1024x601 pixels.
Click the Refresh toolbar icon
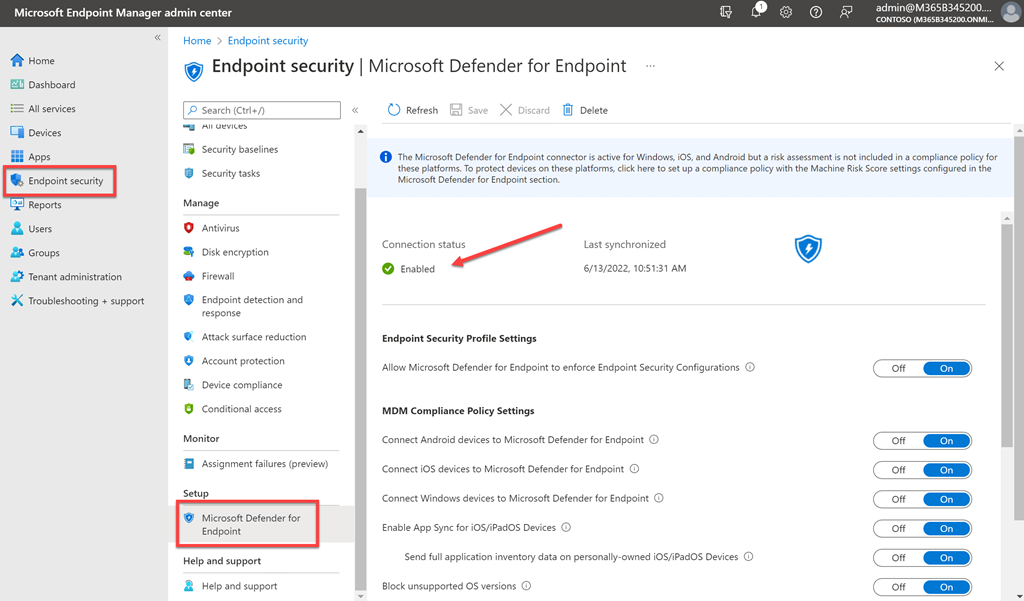(394, 110)
